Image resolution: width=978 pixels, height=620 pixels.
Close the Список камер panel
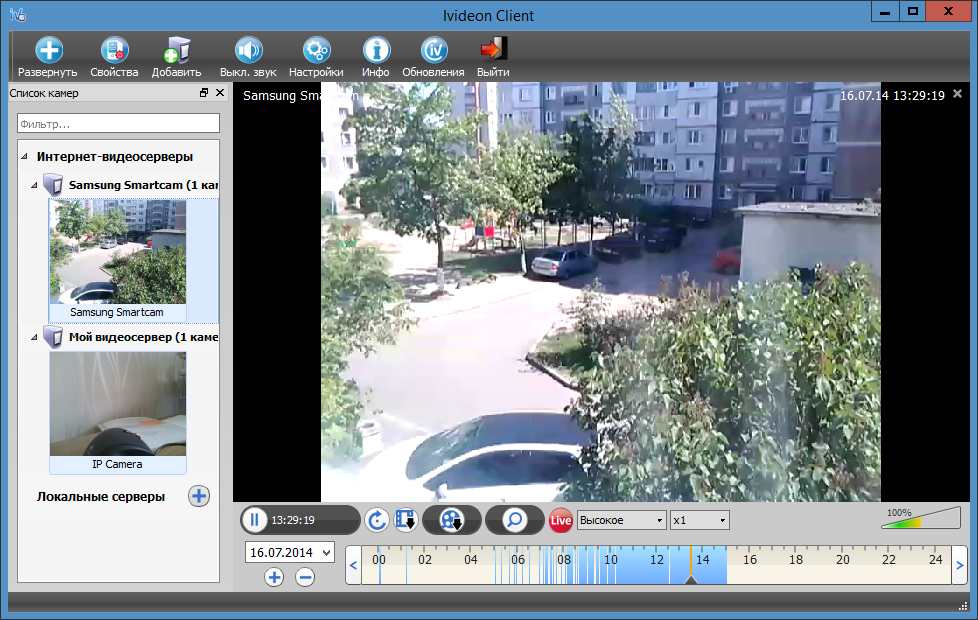220,92
